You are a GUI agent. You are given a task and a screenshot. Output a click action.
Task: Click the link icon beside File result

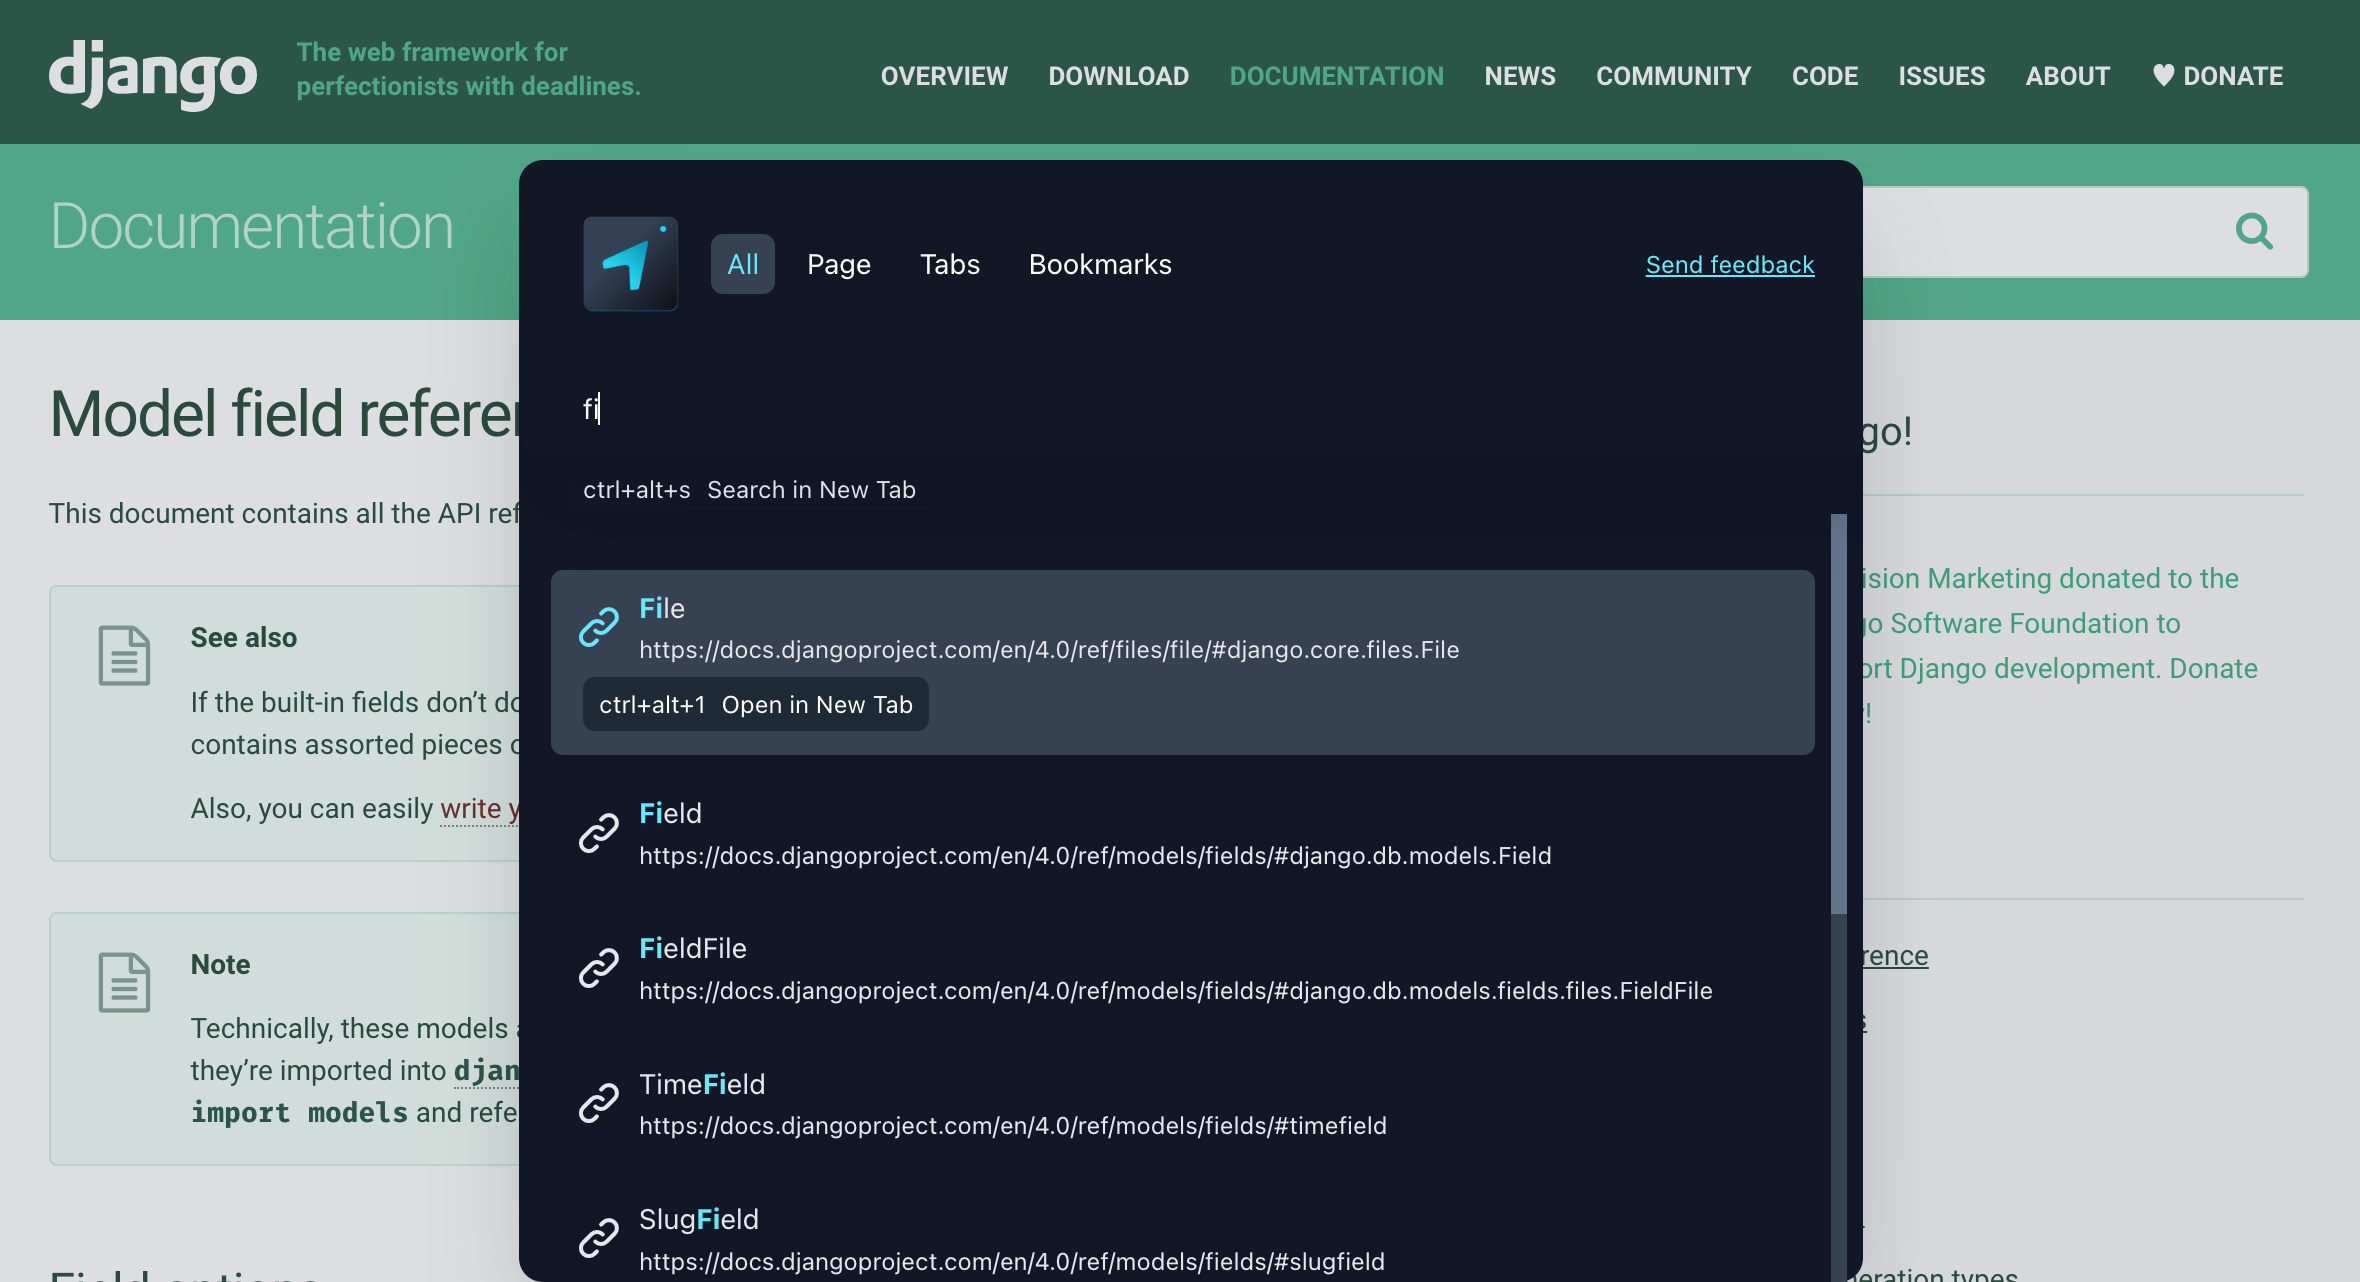pyautogui.click(x=599, y=628)
